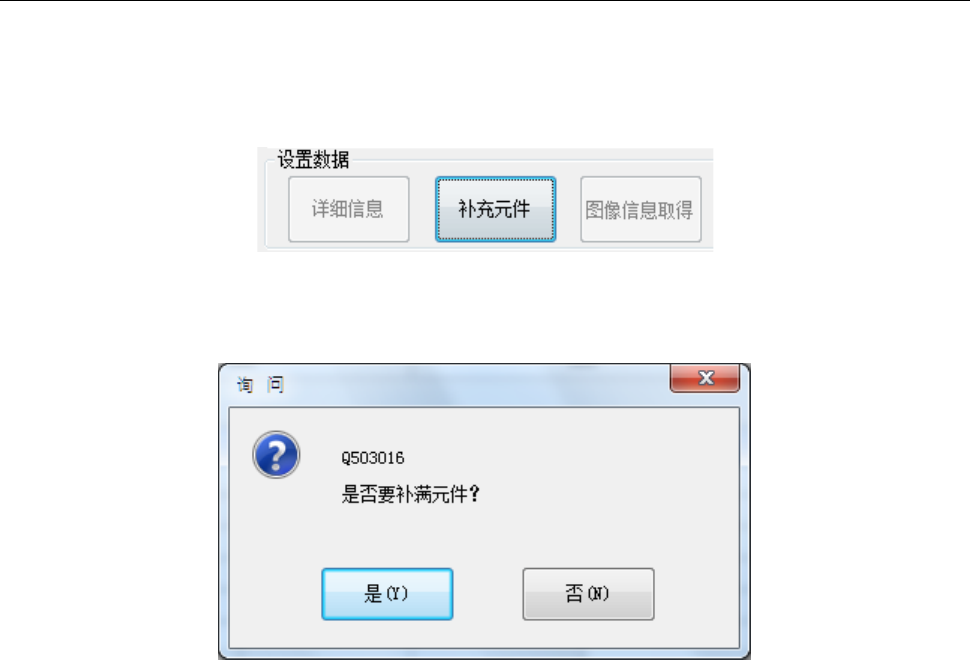Open 详细信息 details button
Screen dimensions: 970x660
click(349, 209)
